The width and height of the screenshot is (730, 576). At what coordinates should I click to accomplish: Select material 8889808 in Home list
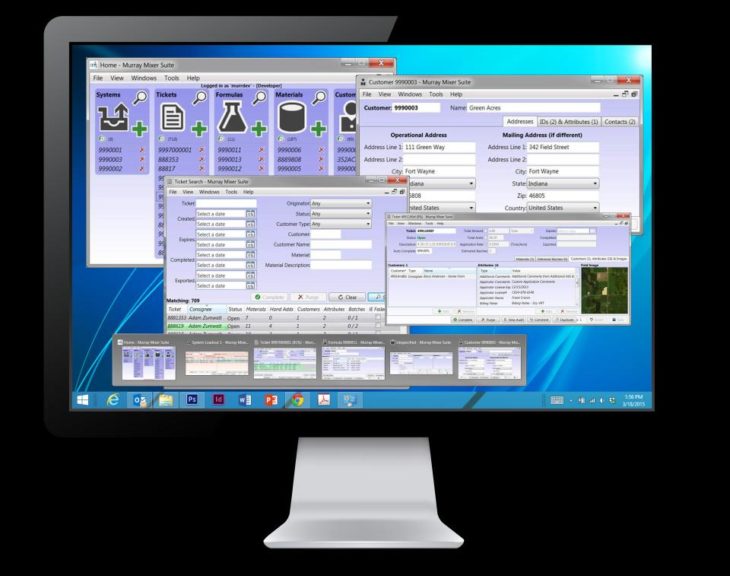(x=289, y=159)
